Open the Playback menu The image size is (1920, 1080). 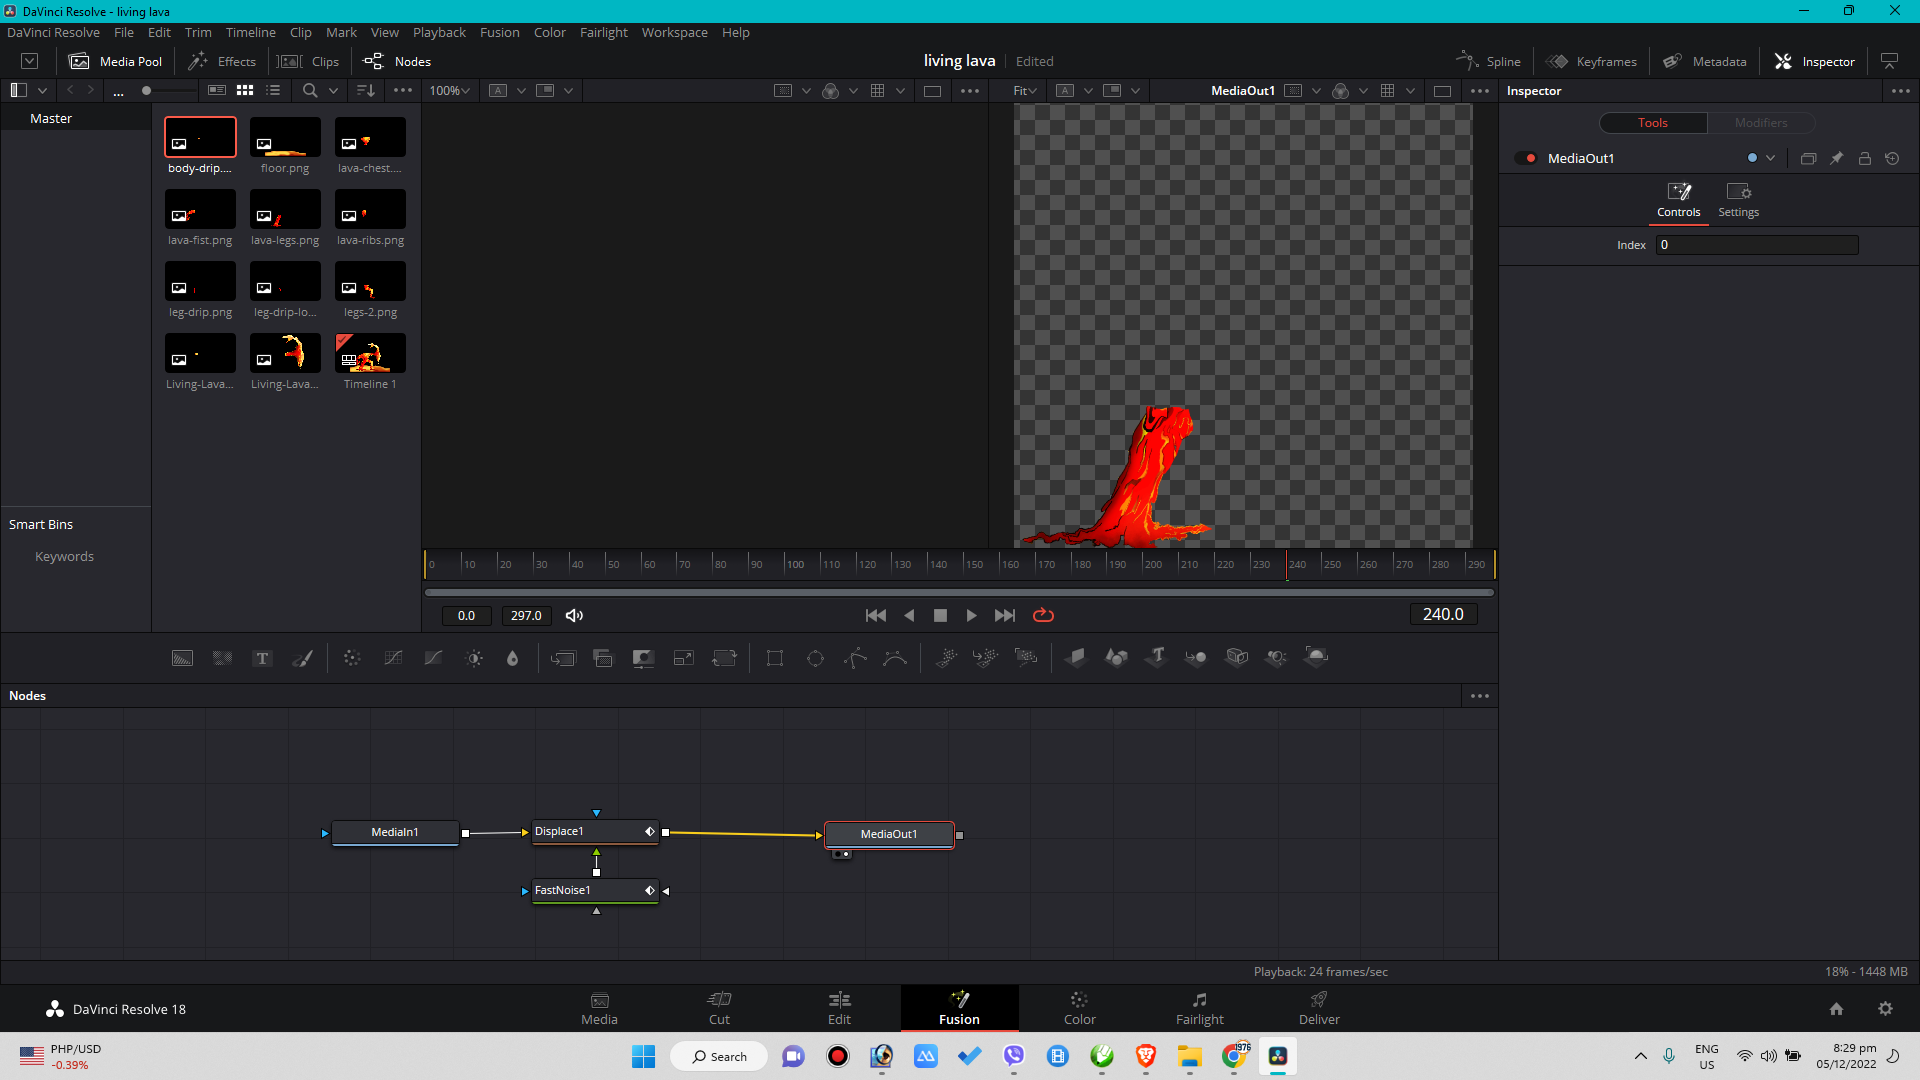439,32
